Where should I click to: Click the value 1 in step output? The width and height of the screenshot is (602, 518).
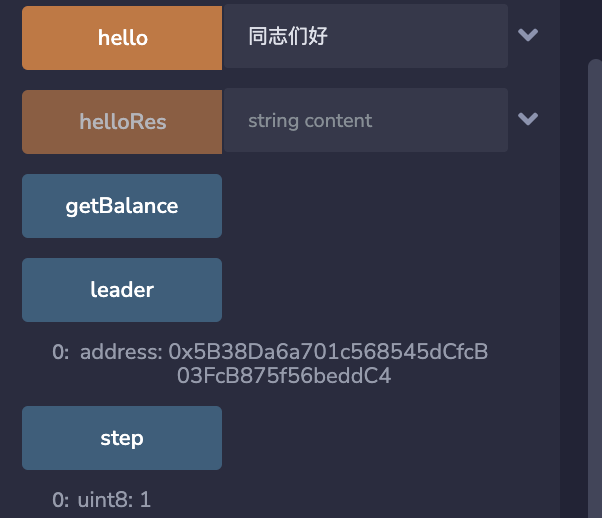[x=146, y=500]
